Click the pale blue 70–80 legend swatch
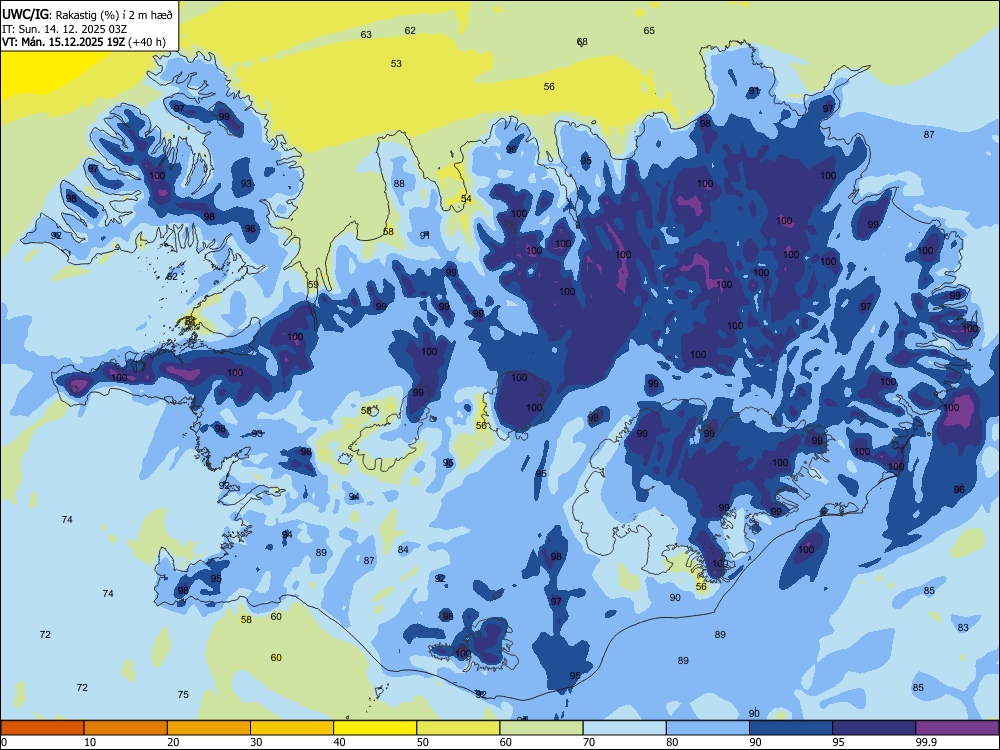 pos(624,728)
